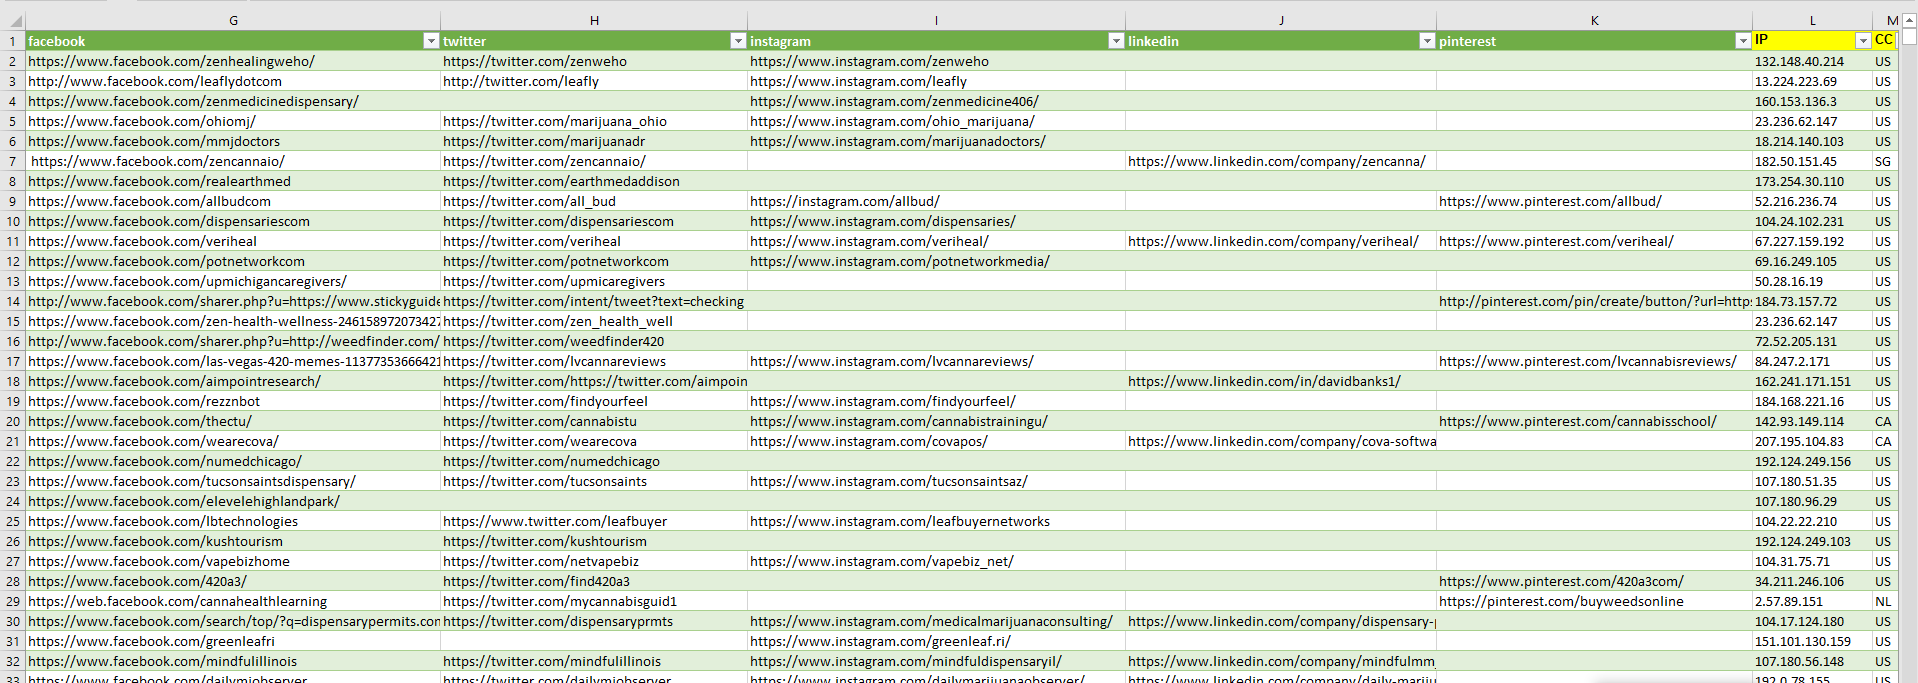Select the linkedin.com/company/zencanna/ cell

(x=1281, y=161)
